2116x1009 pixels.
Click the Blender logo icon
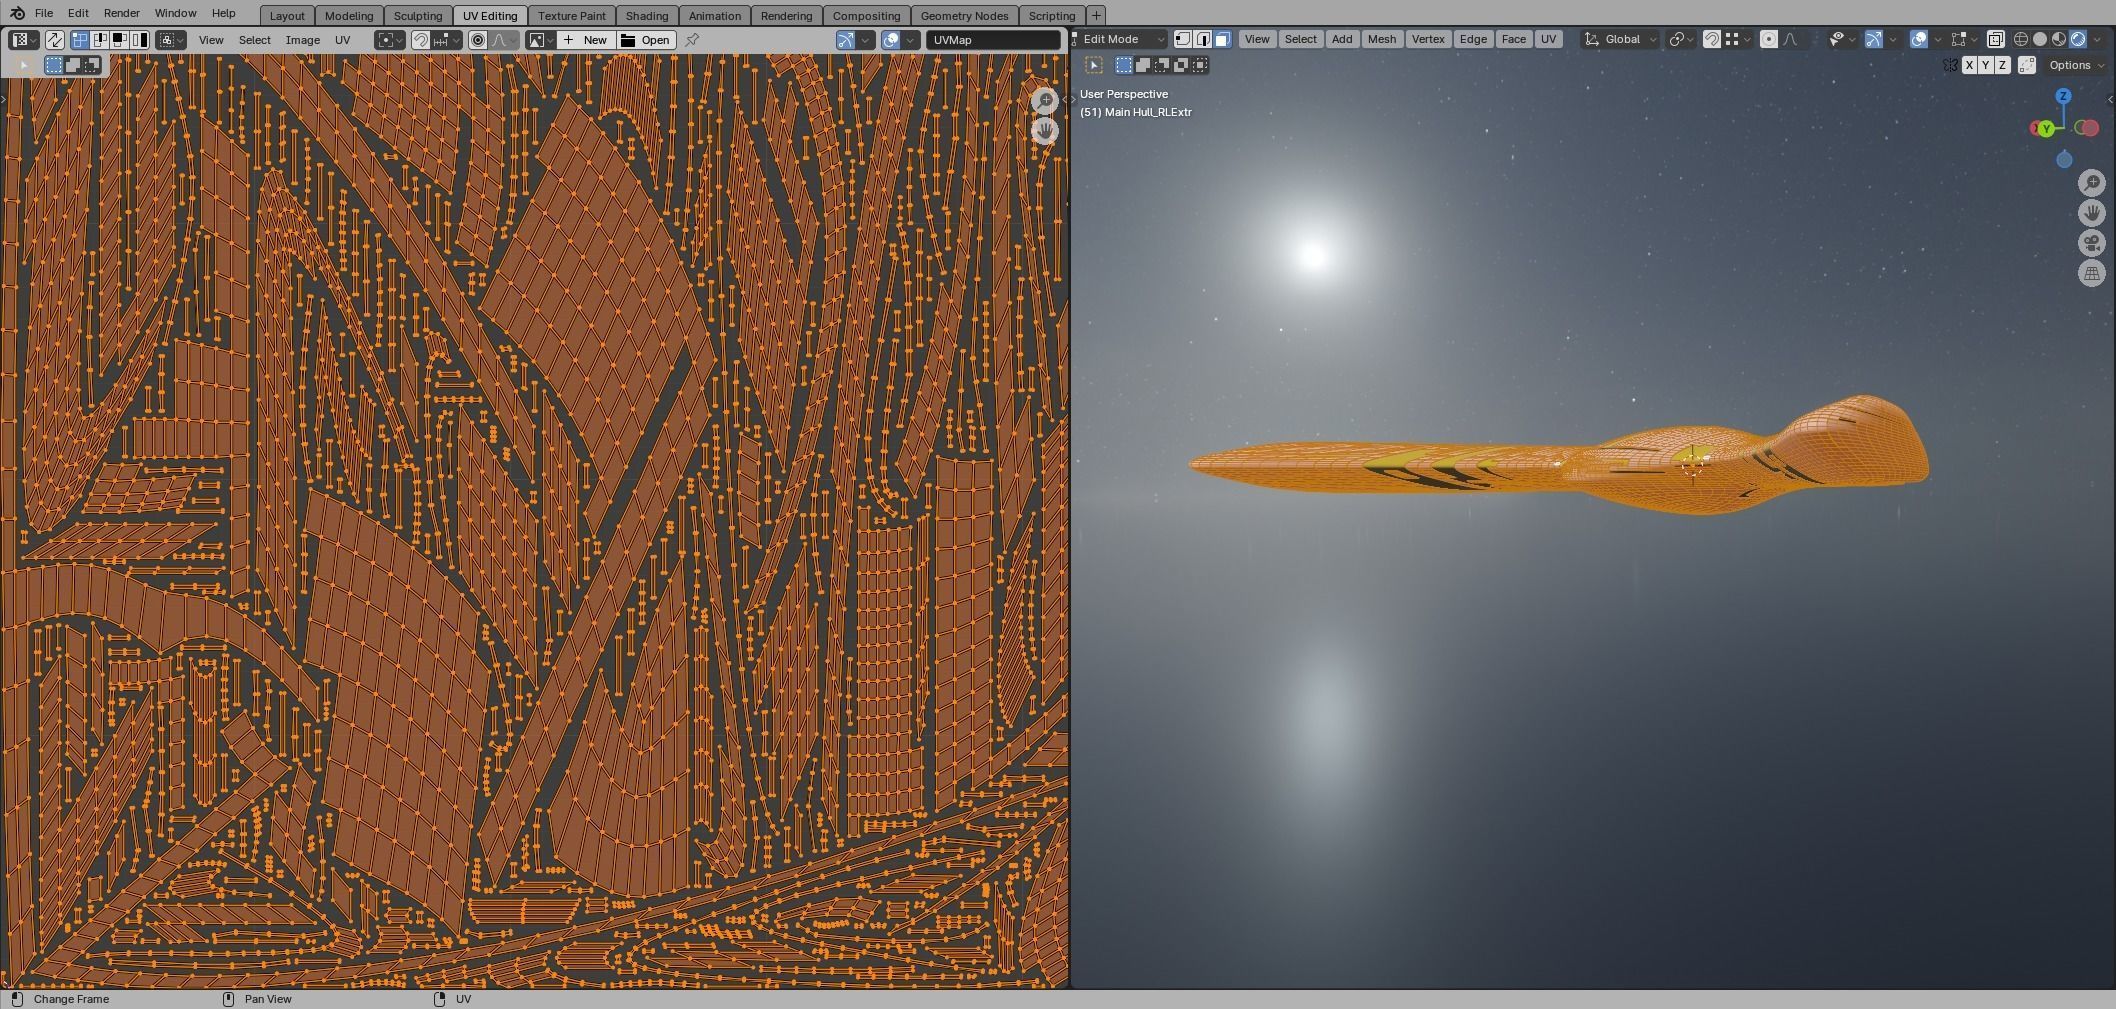pos(17,13)
